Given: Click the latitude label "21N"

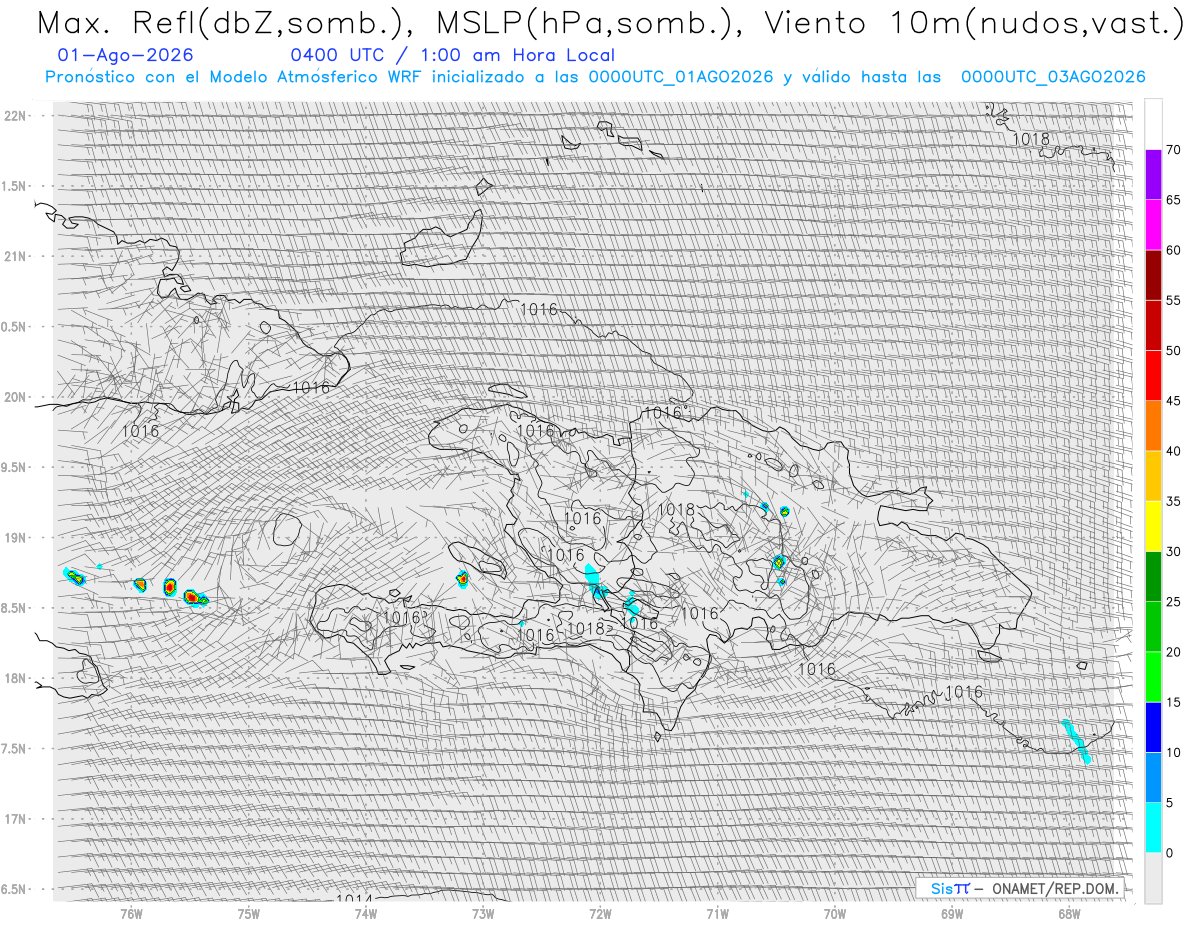Looking at the screenshot, I should 17,256.
